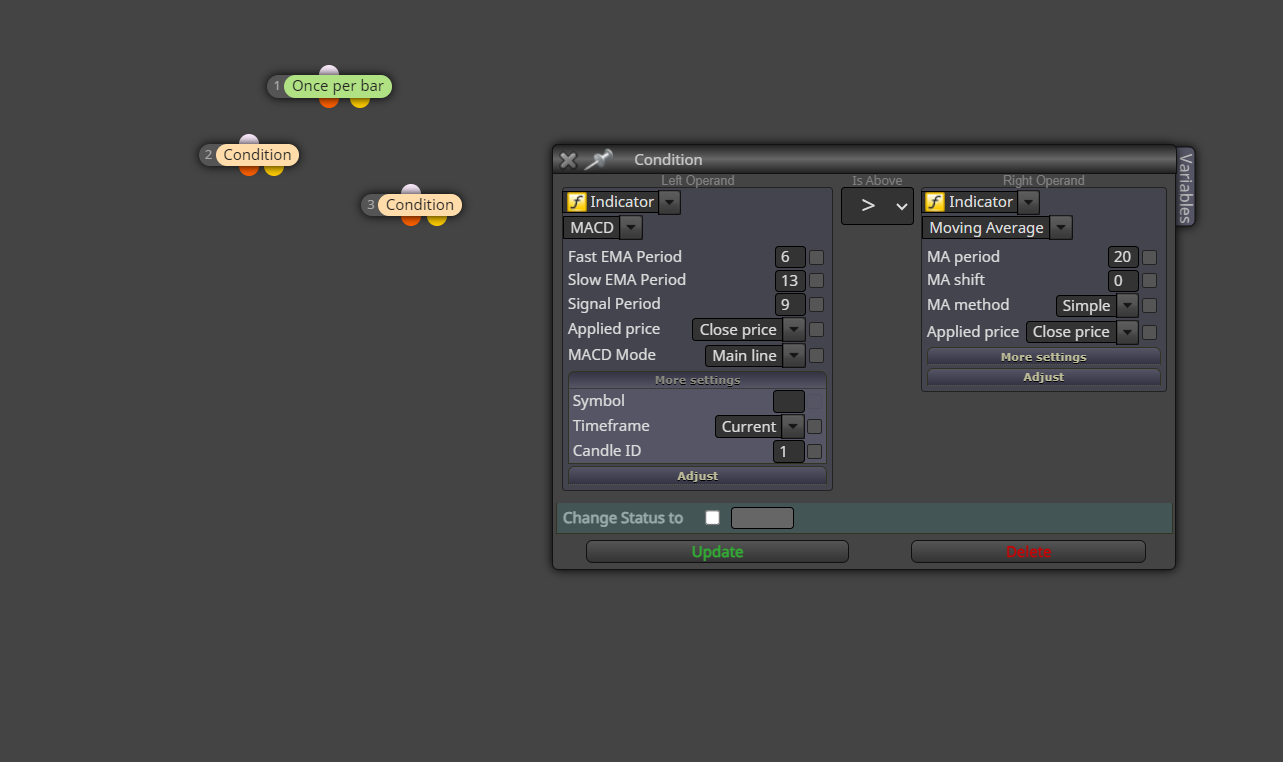
Task: Select Condition block number 2
Action: tap(258, 155)
